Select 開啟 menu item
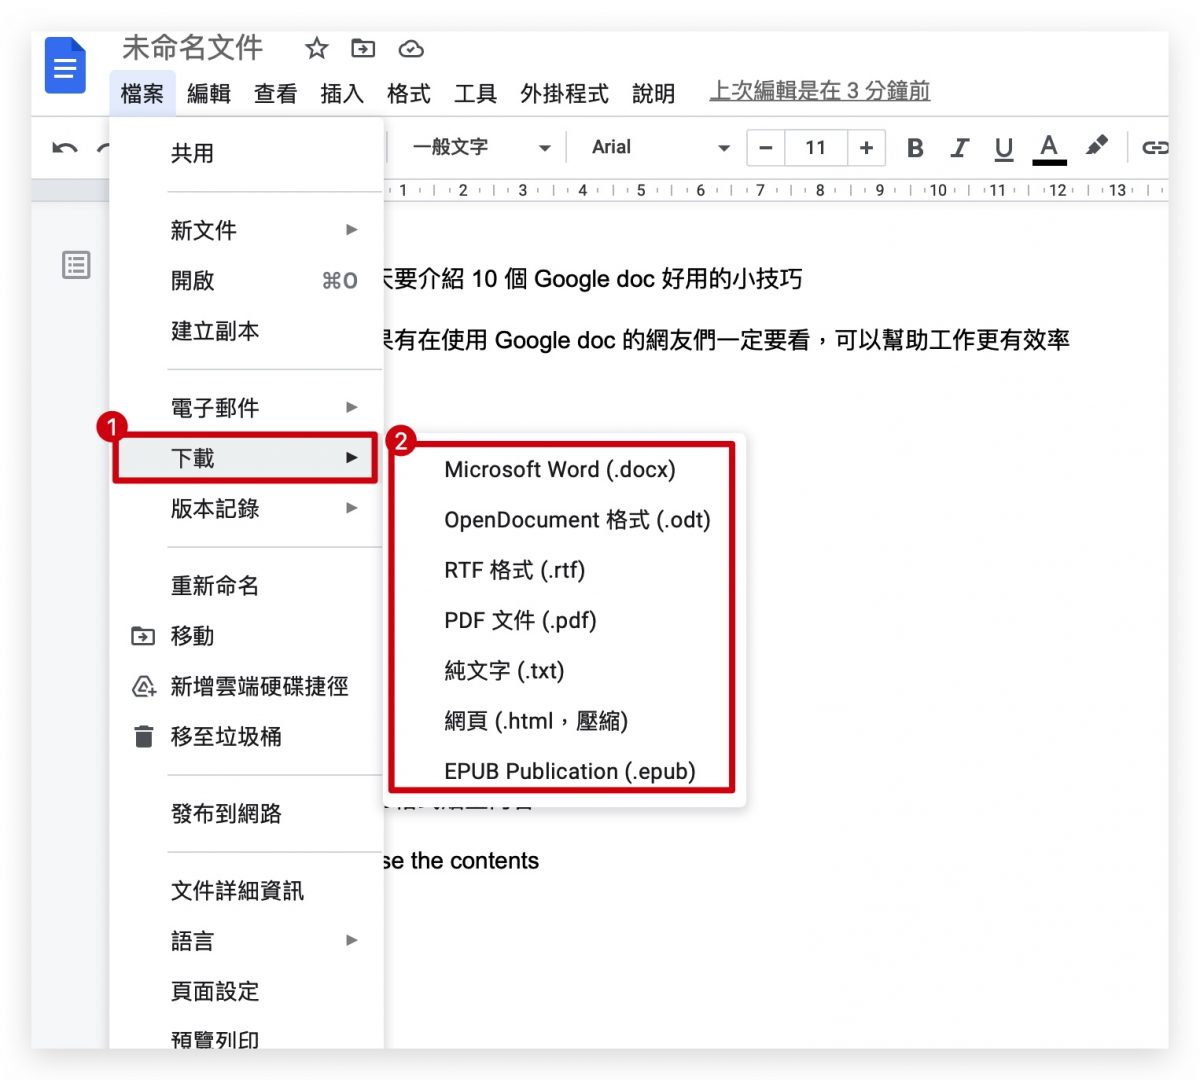Viewport: 1200px width, 1080px height. coord(246,281)
